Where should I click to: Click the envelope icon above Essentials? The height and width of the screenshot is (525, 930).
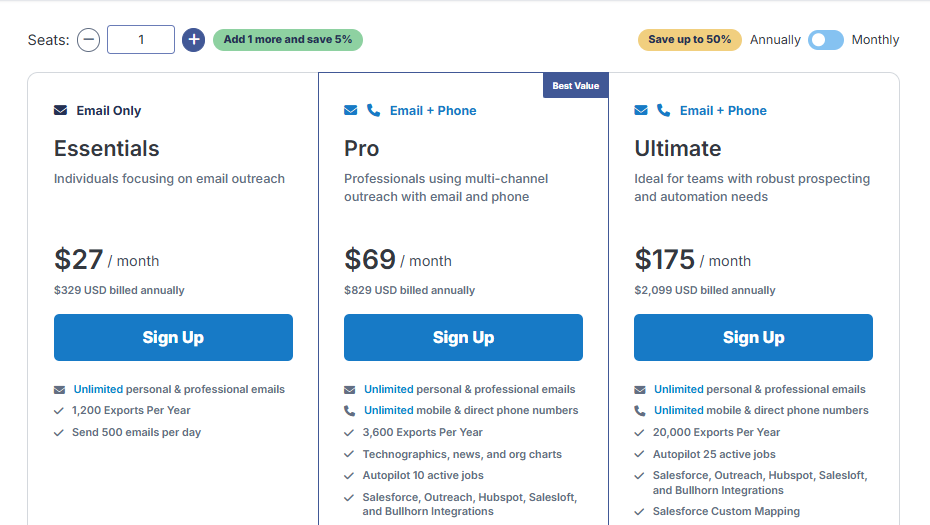point(61,110)
